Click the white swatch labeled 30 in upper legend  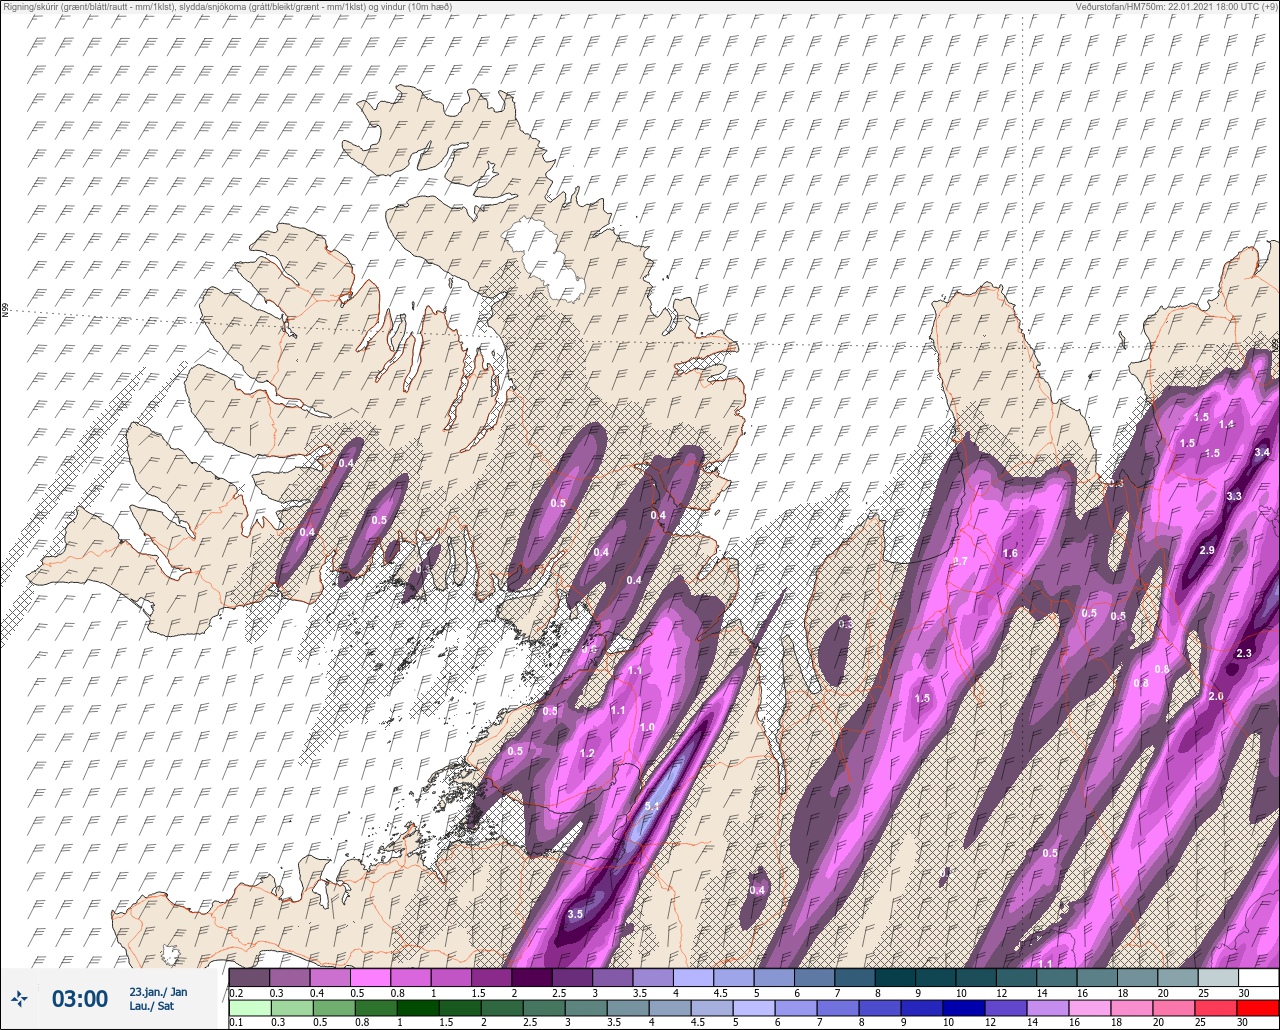tap(1258, 977)
